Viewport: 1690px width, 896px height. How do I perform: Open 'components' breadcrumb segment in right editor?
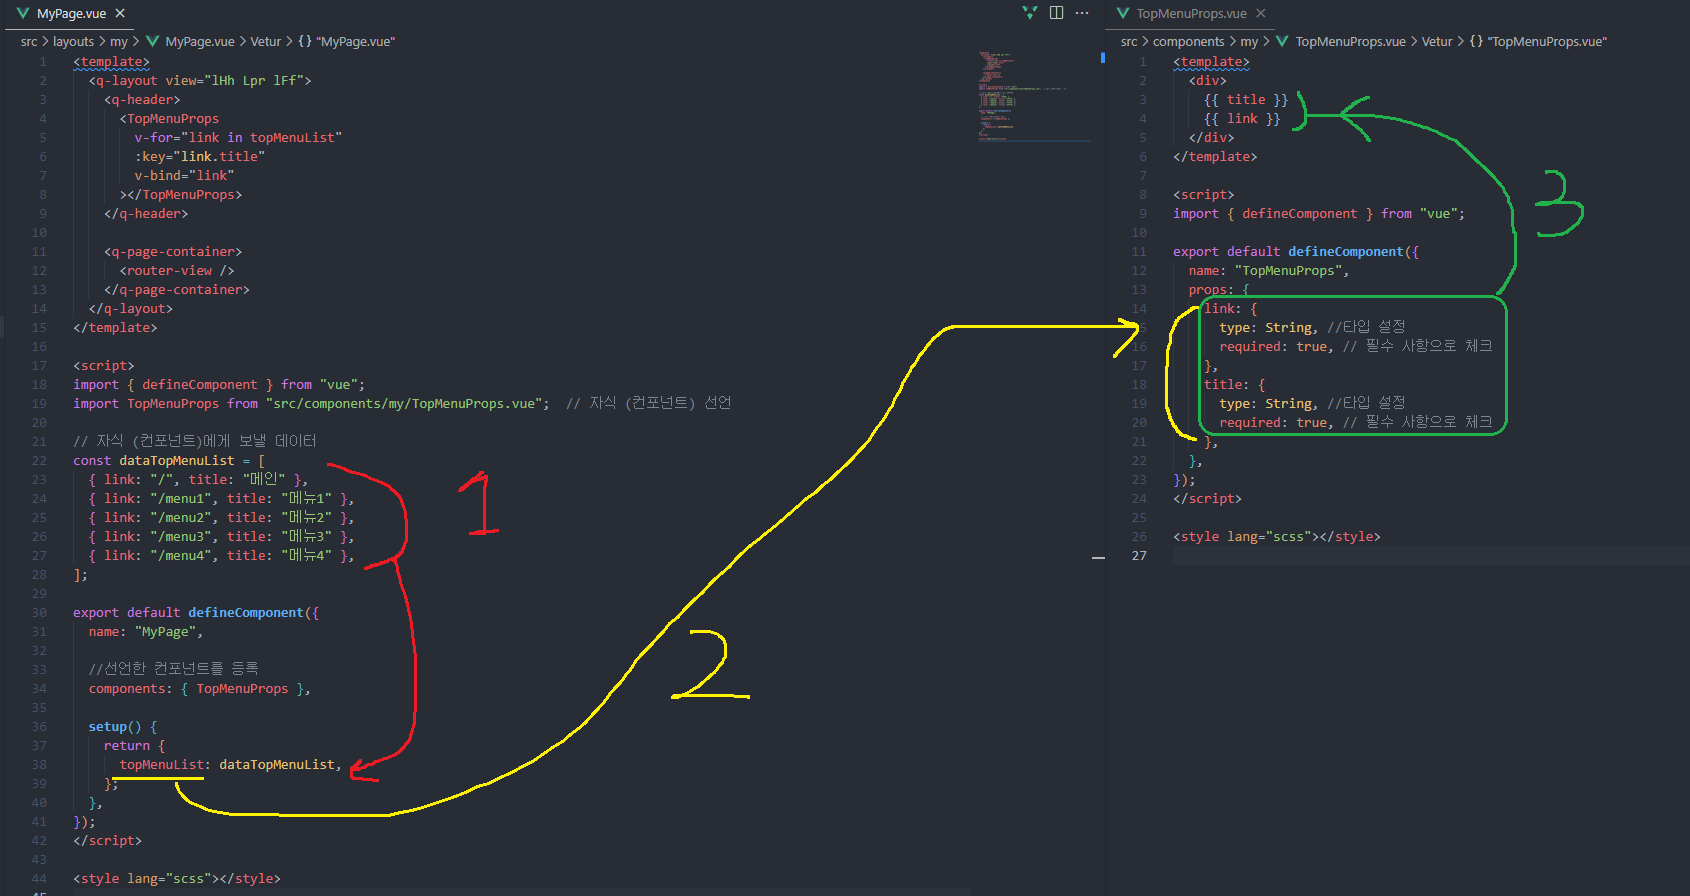click(x=1188, y=41)
